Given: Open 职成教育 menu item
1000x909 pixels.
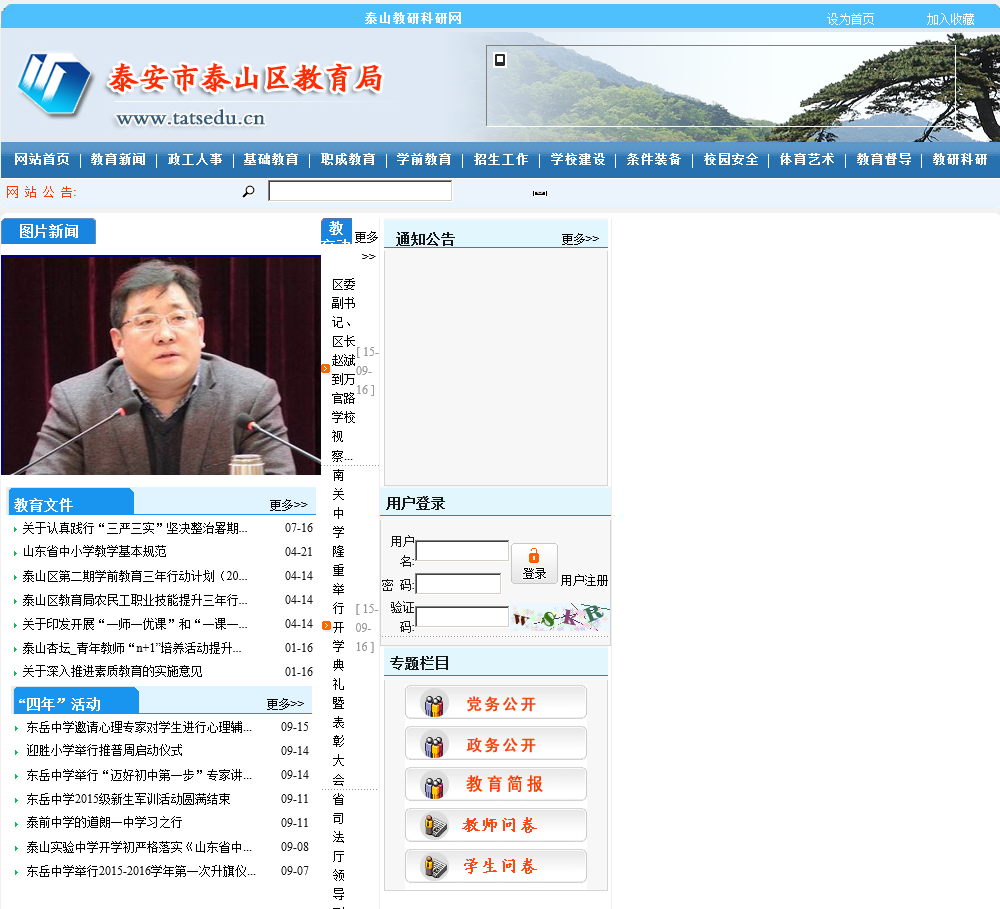Looking at the screenshot, I should (x=348, y=159).
